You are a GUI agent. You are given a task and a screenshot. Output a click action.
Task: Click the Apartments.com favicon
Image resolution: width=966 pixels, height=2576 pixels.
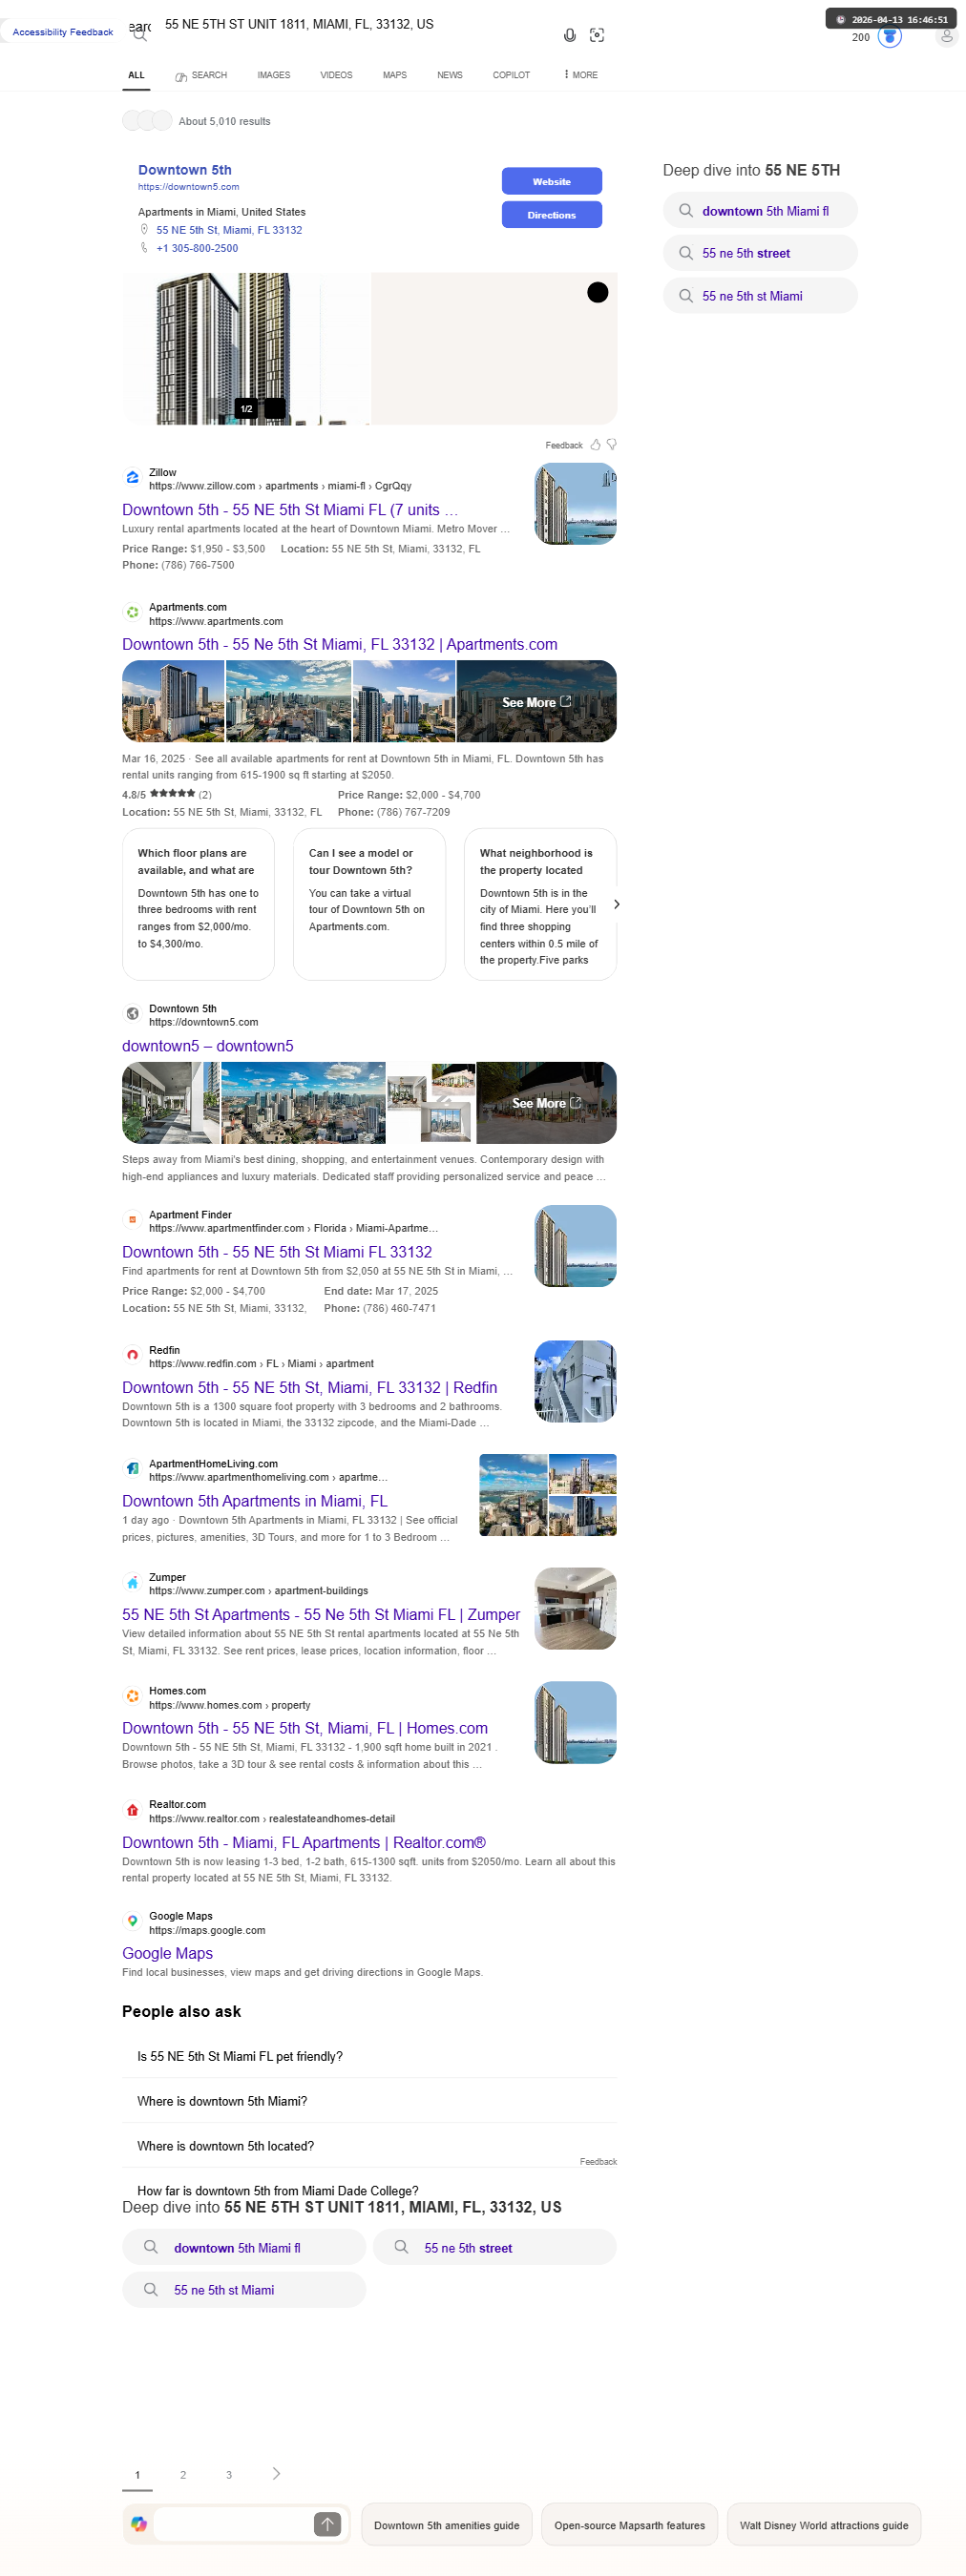pos(132,613)
